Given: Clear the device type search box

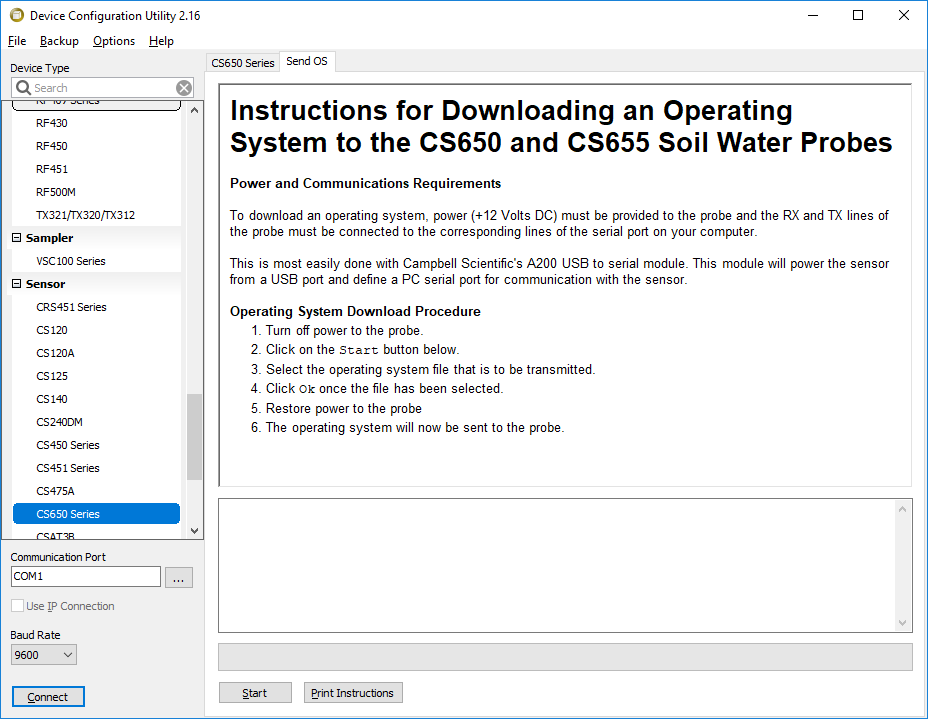Looking at the screenshot, I should 183,88.
